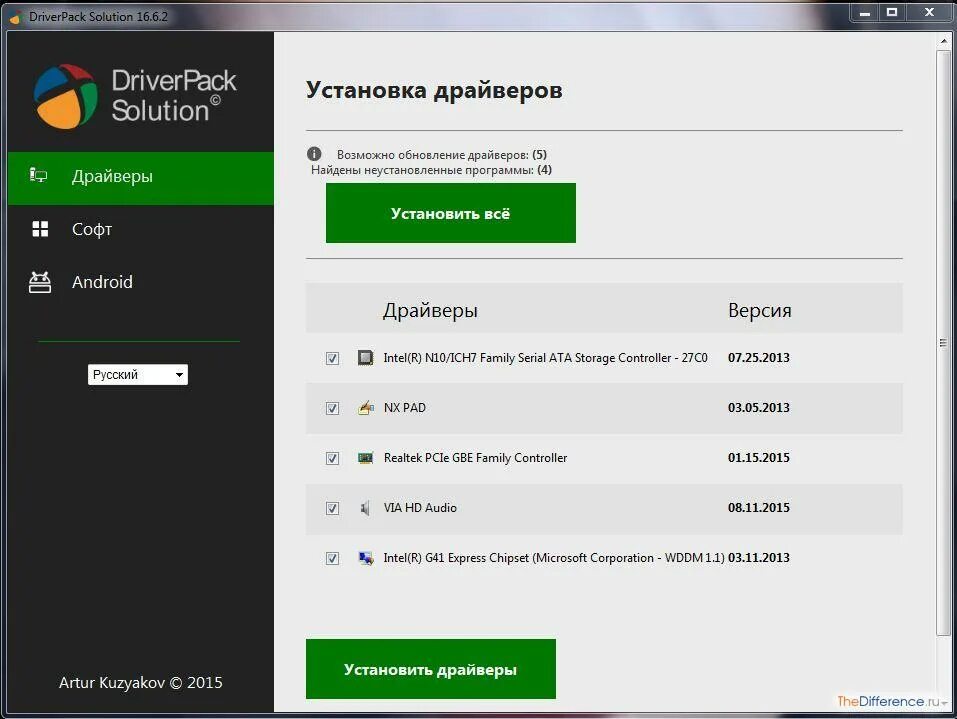The image size is (957, 719).
Task: Click the info icon near driver updates notice
Action: click(314, 154)
